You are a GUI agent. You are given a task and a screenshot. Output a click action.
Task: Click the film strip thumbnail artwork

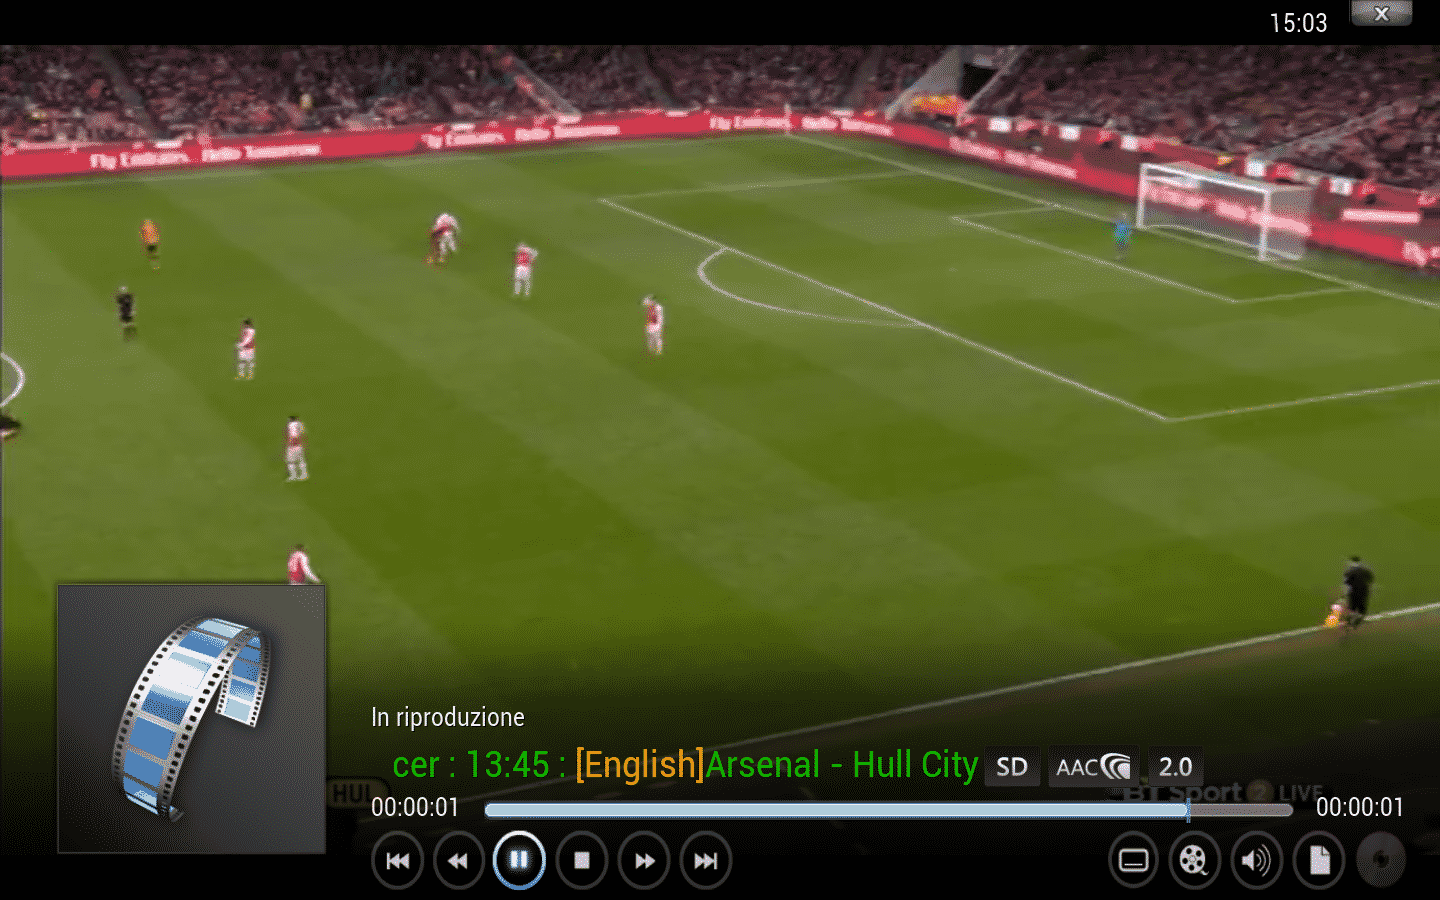click(x=191, y=719)
